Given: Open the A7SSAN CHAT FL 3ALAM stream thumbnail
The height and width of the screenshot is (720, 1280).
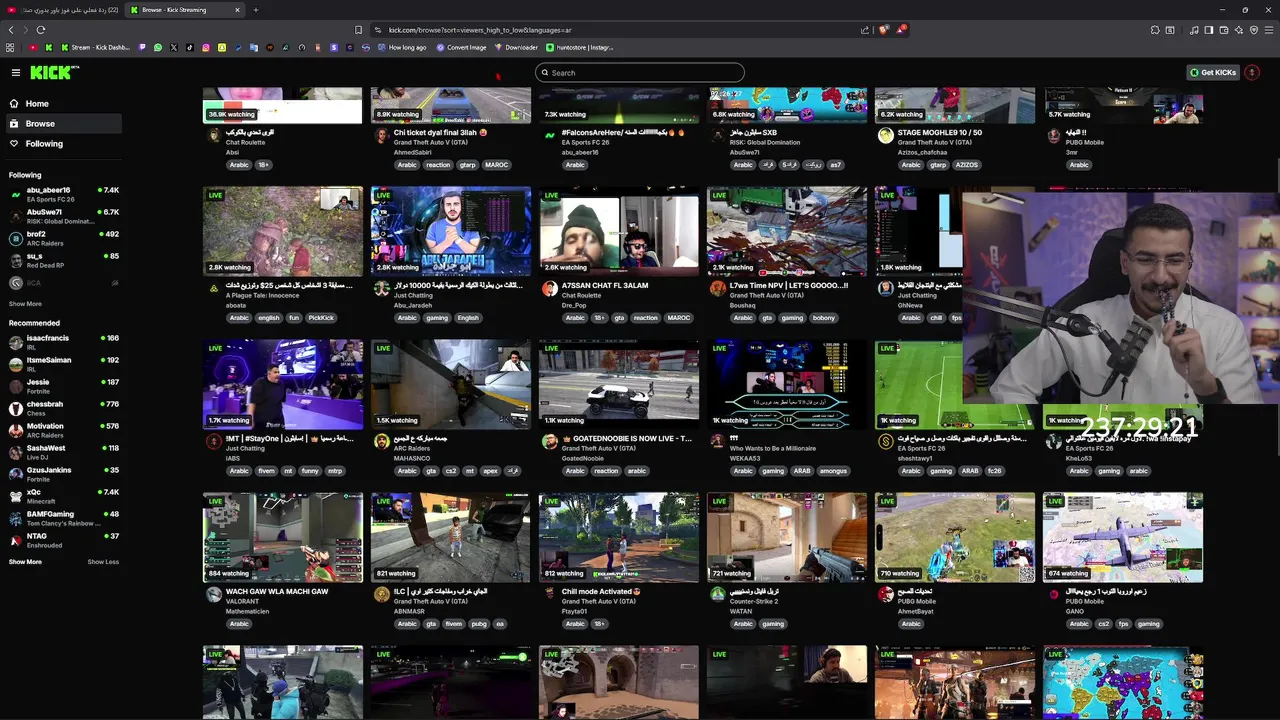Looking at the screenshot, I should point(619,231).
